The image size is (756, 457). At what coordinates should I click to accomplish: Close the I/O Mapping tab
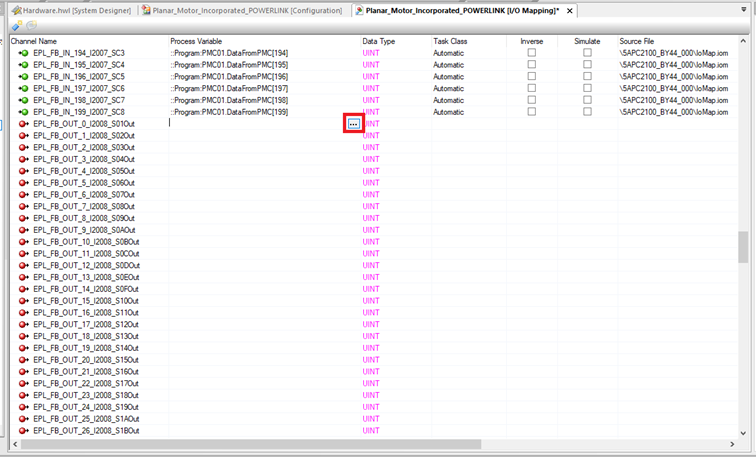tap(570, 10)
